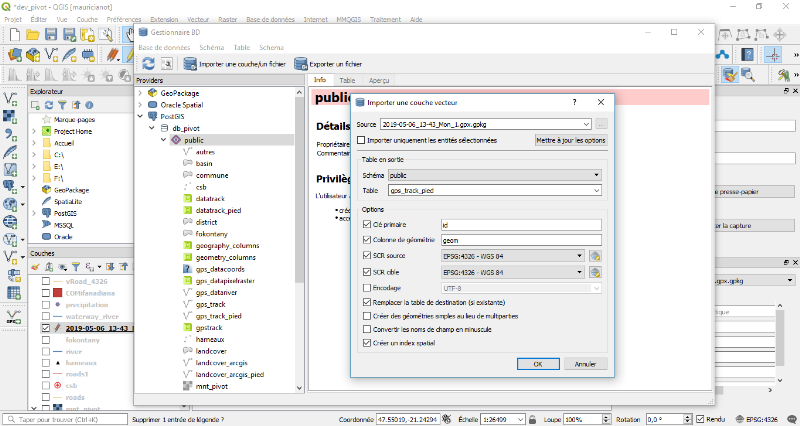Viewport: 800px width, 426px height.
Task: Enable the Encodage checkbox
Action: [366, 288]
